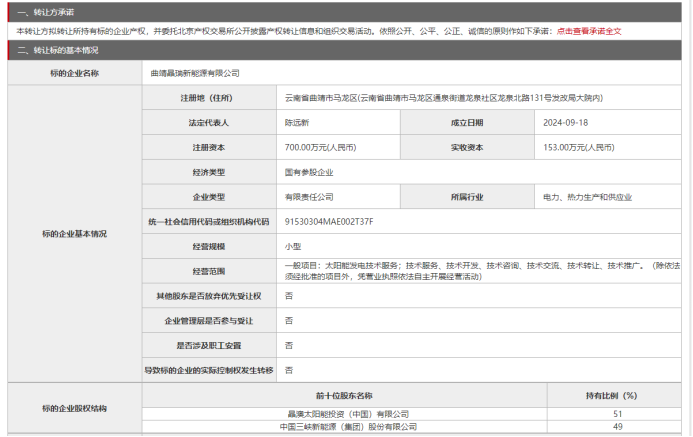Select the legal representative name 陈远新

(297, 123)
